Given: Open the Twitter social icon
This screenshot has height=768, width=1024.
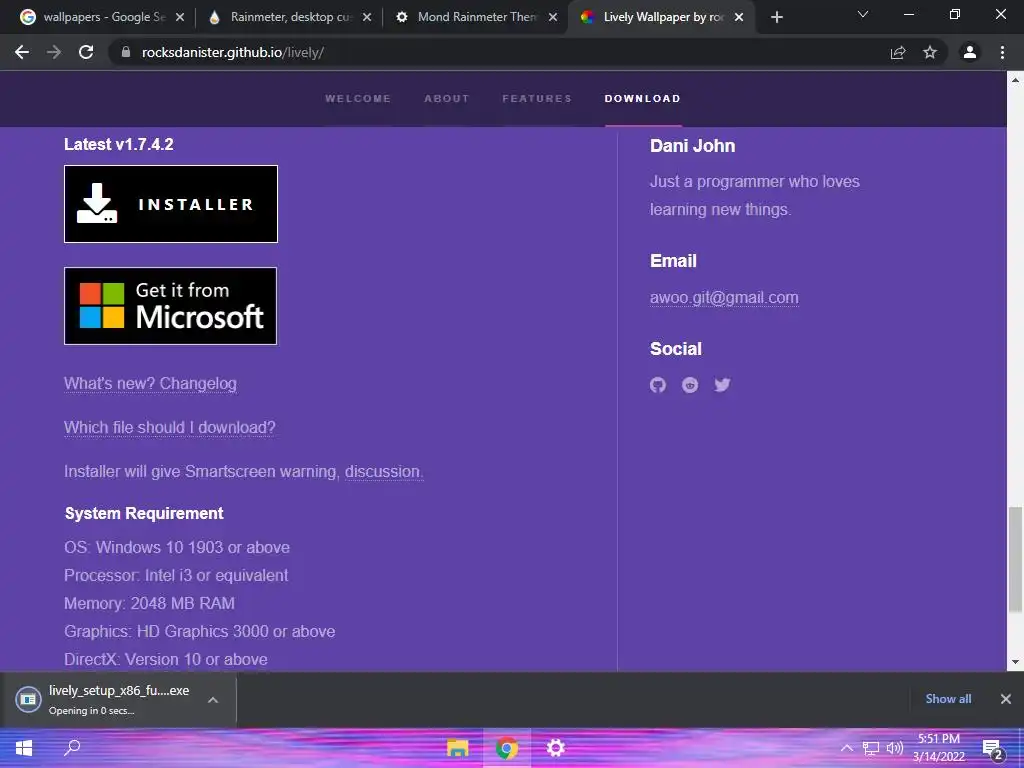Looking at the screenshot, I should (722, 385).
